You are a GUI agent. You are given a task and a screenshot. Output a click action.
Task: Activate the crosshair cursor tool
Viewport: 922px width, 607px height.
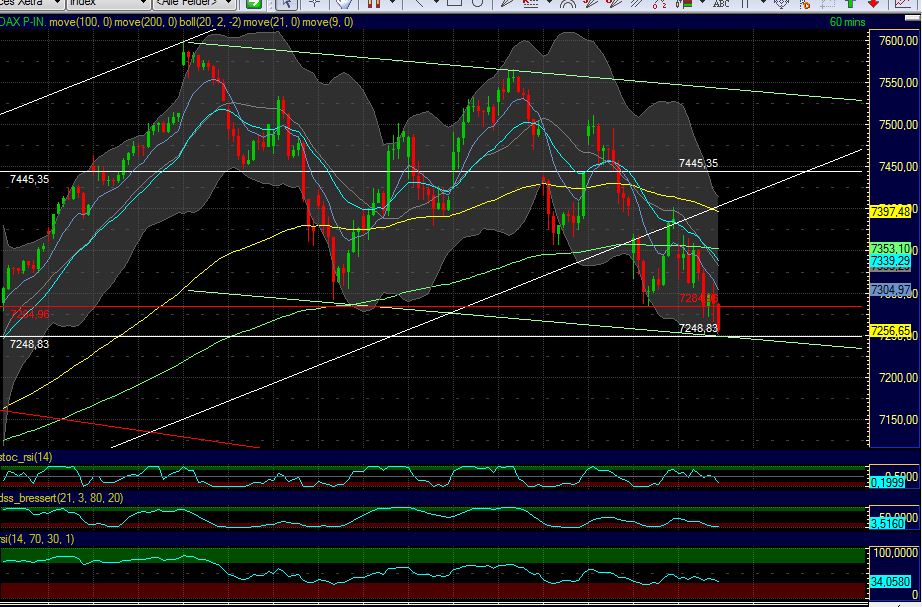point(315,3)
